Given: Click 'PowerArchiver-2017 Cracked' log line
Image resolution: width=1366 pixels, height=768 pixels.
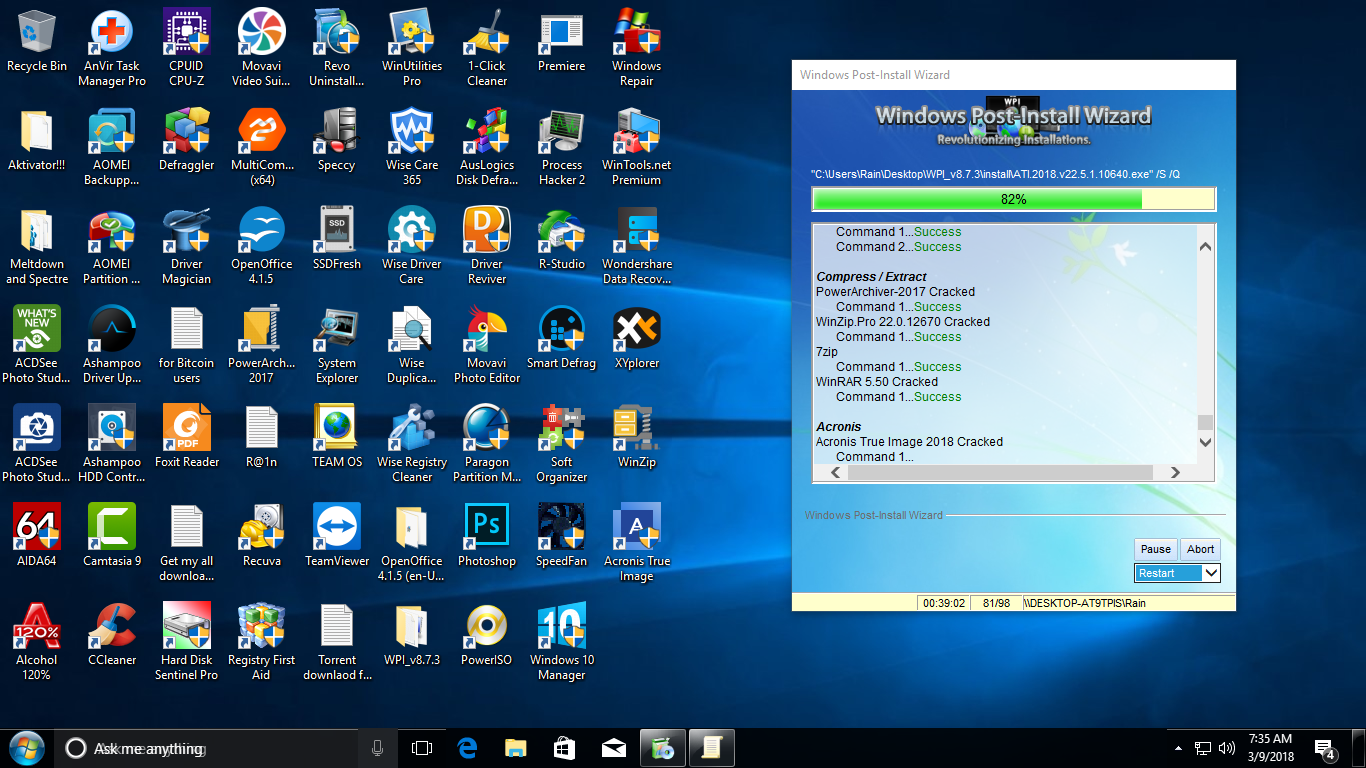Looking at the screenshot, I should 895,292.
